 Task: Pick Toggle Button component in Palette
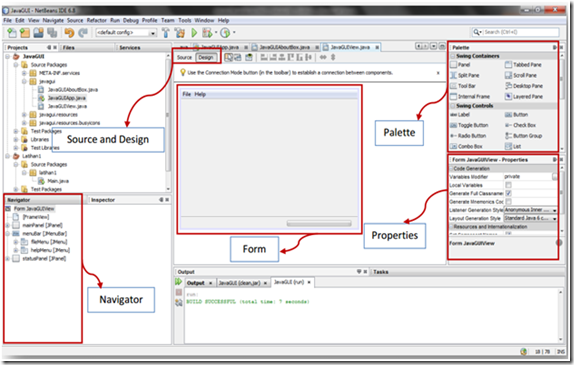point(469,125)
